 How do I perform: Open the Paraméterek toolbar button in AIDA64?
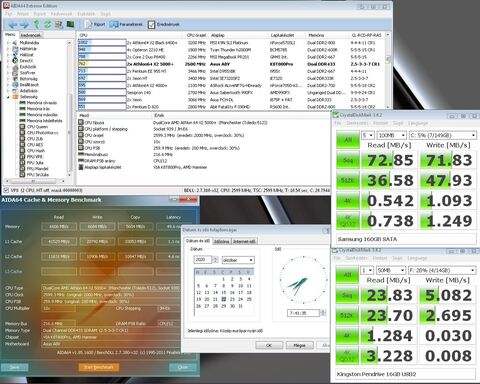[x=126, y=24]
